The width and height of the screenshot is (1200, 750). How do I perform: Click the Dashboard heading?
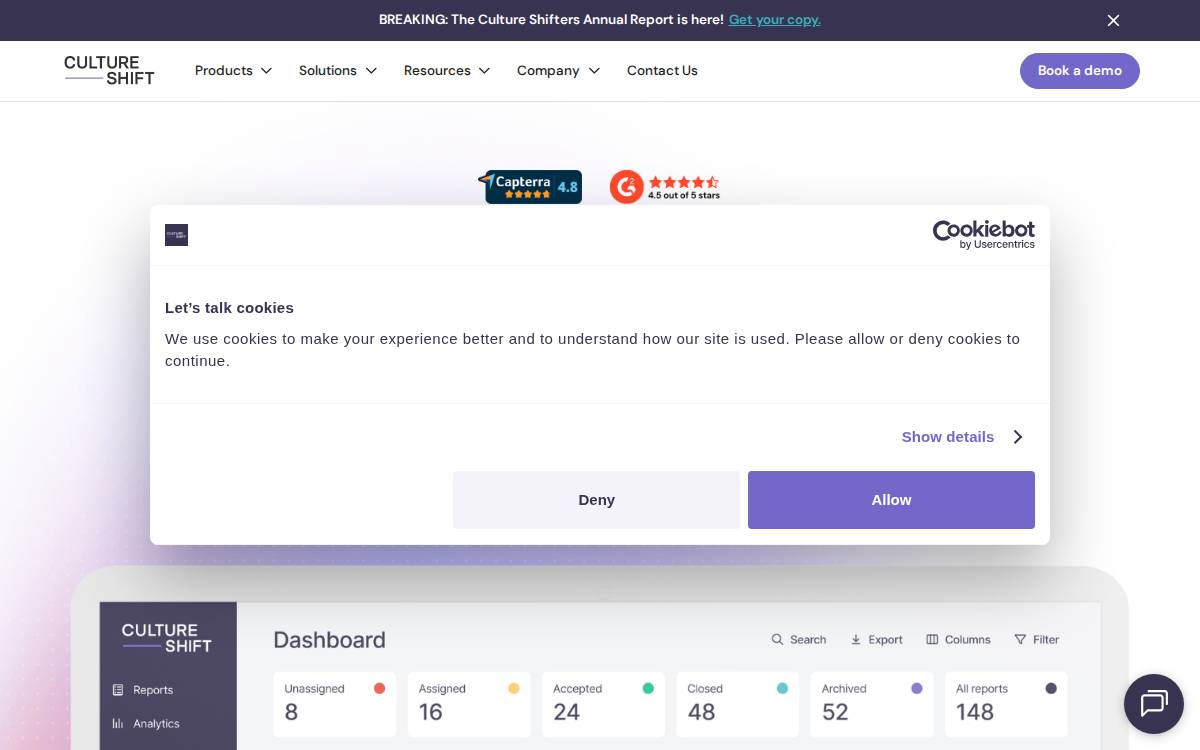click(x=329, y=640)
